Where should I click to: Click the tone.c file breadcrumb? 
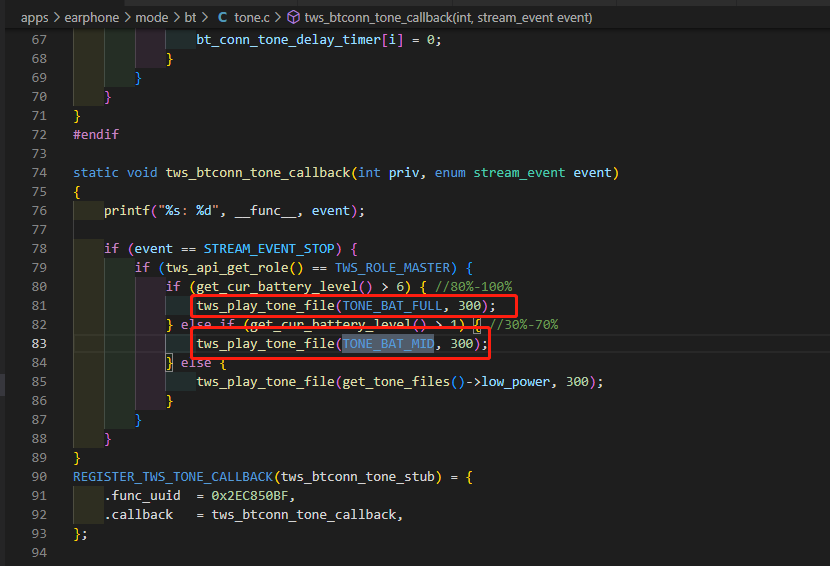pos(251,18)
